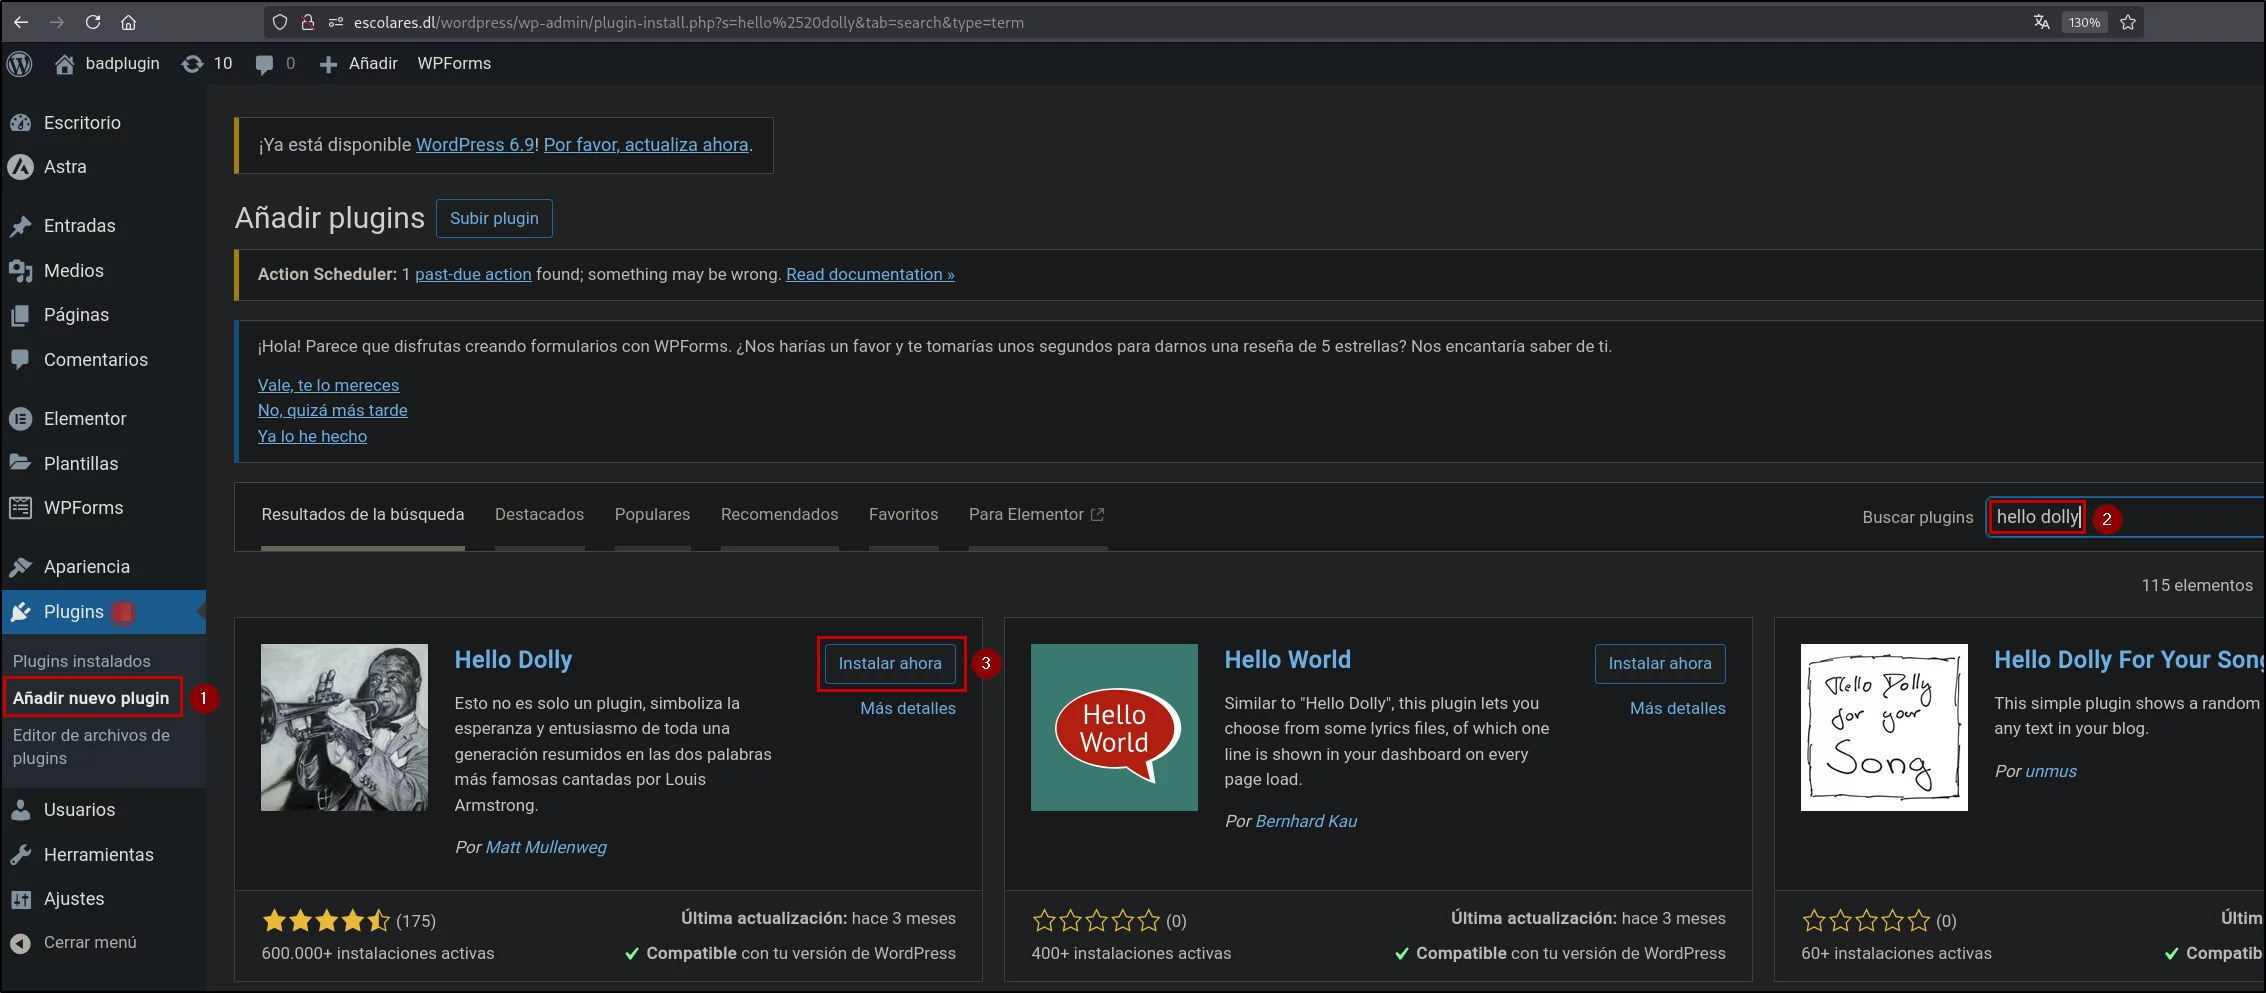Open the badplugin site menu

tap(107, 64)
